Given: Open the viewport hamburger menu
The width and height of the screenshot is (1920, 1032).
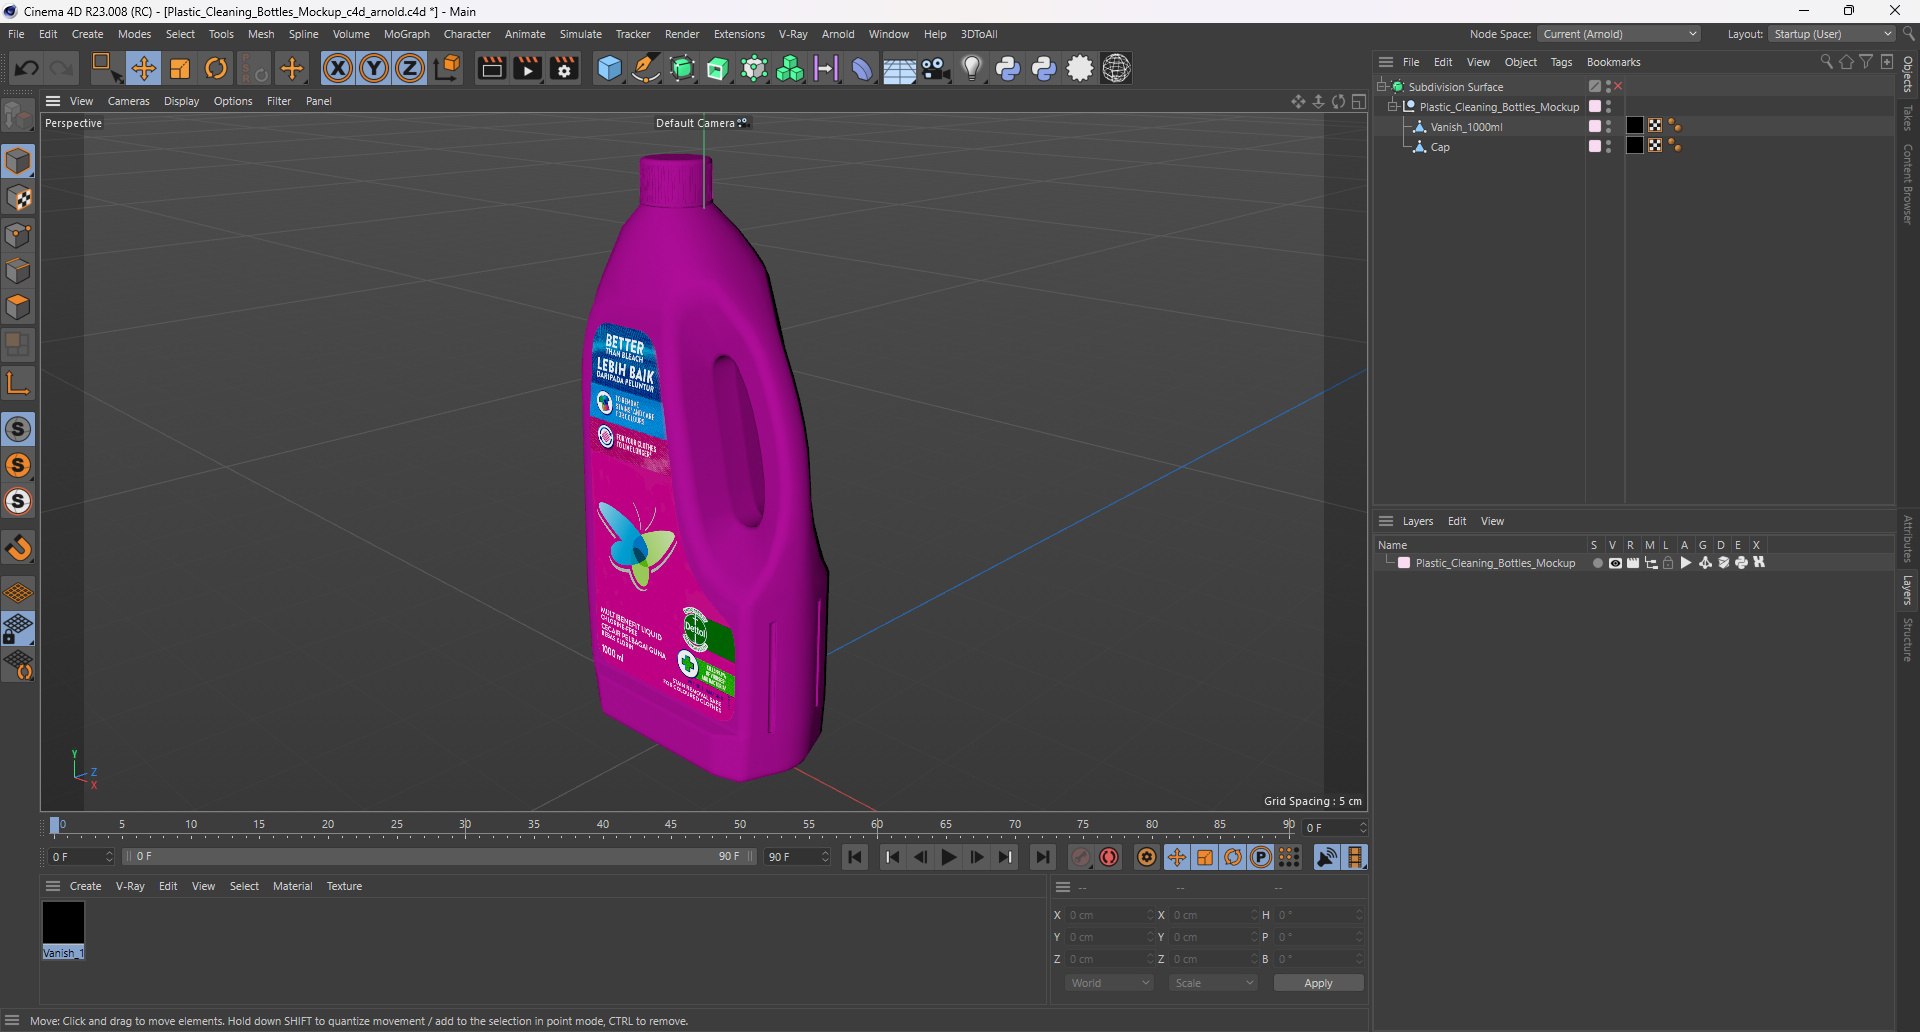Looking at the screenshot, I should click(53, 101).
